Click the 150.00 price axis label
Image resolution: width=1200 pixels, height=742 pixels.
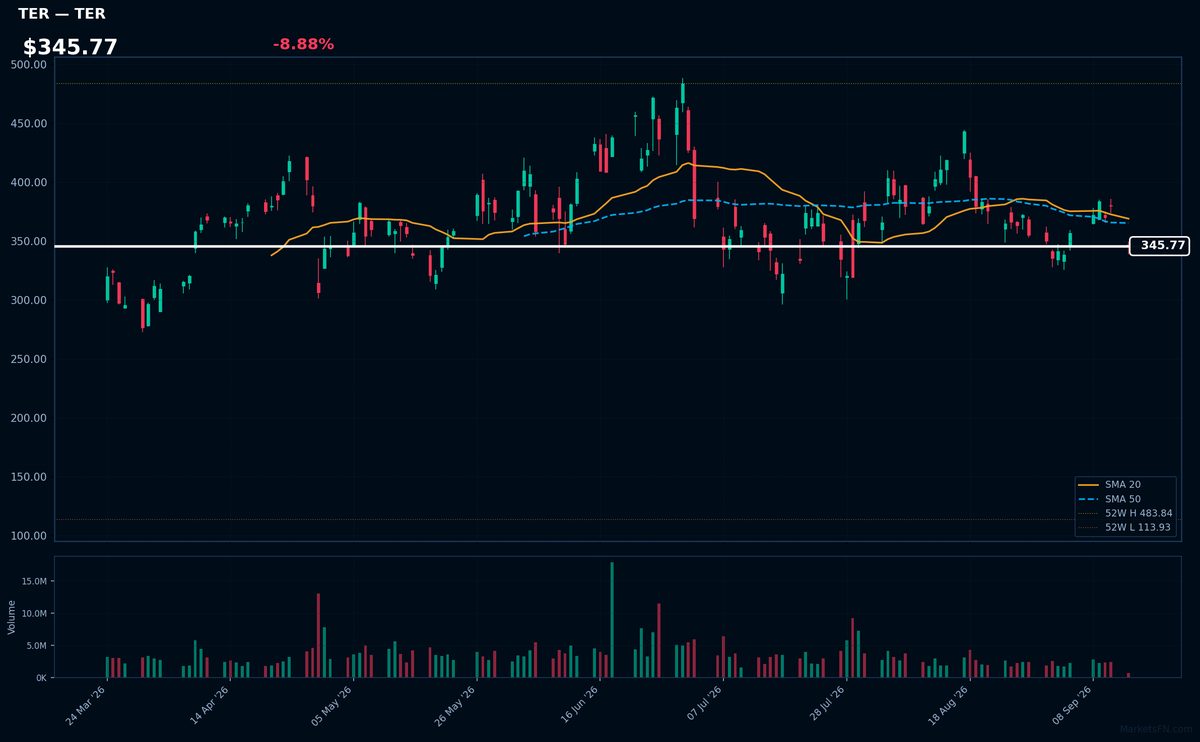click(28, 477)
